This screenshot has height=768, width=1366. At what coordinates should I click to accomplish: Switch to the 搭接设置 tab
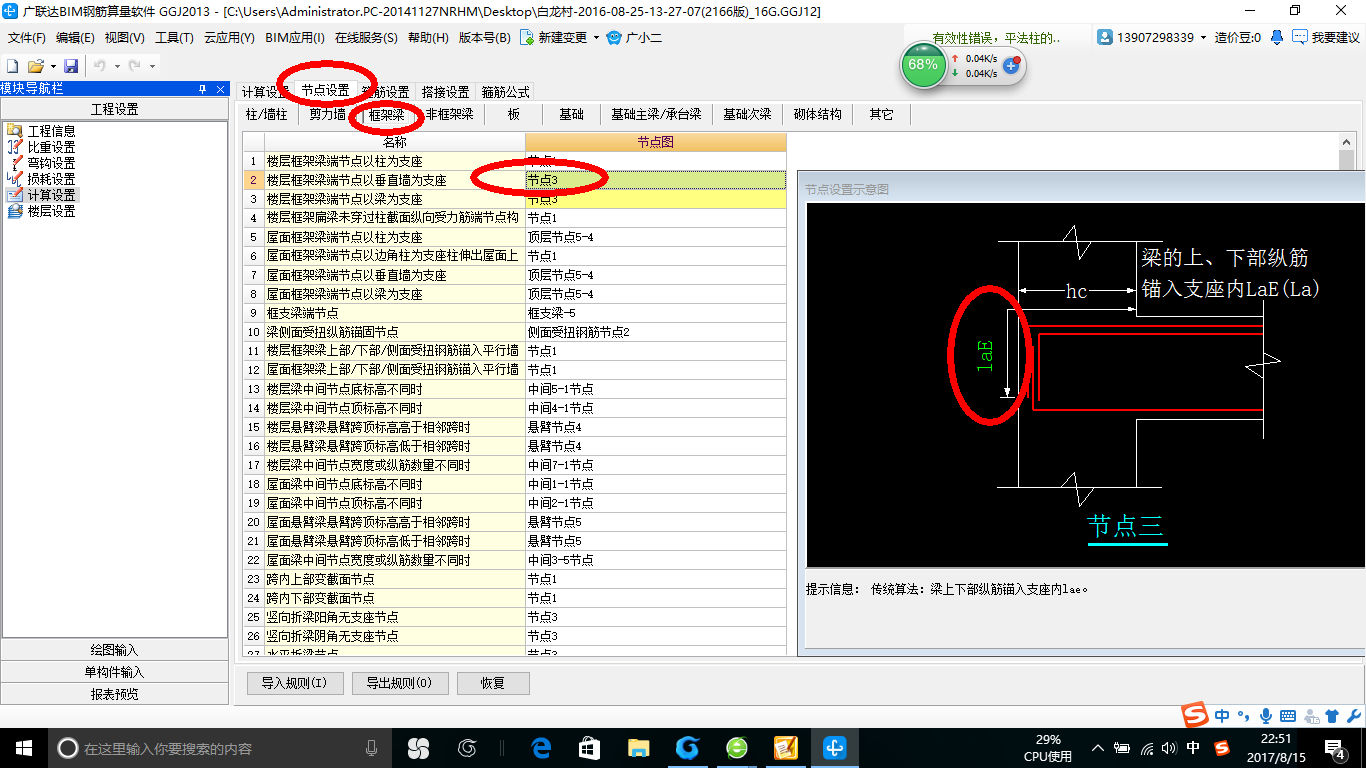(445, 92)
